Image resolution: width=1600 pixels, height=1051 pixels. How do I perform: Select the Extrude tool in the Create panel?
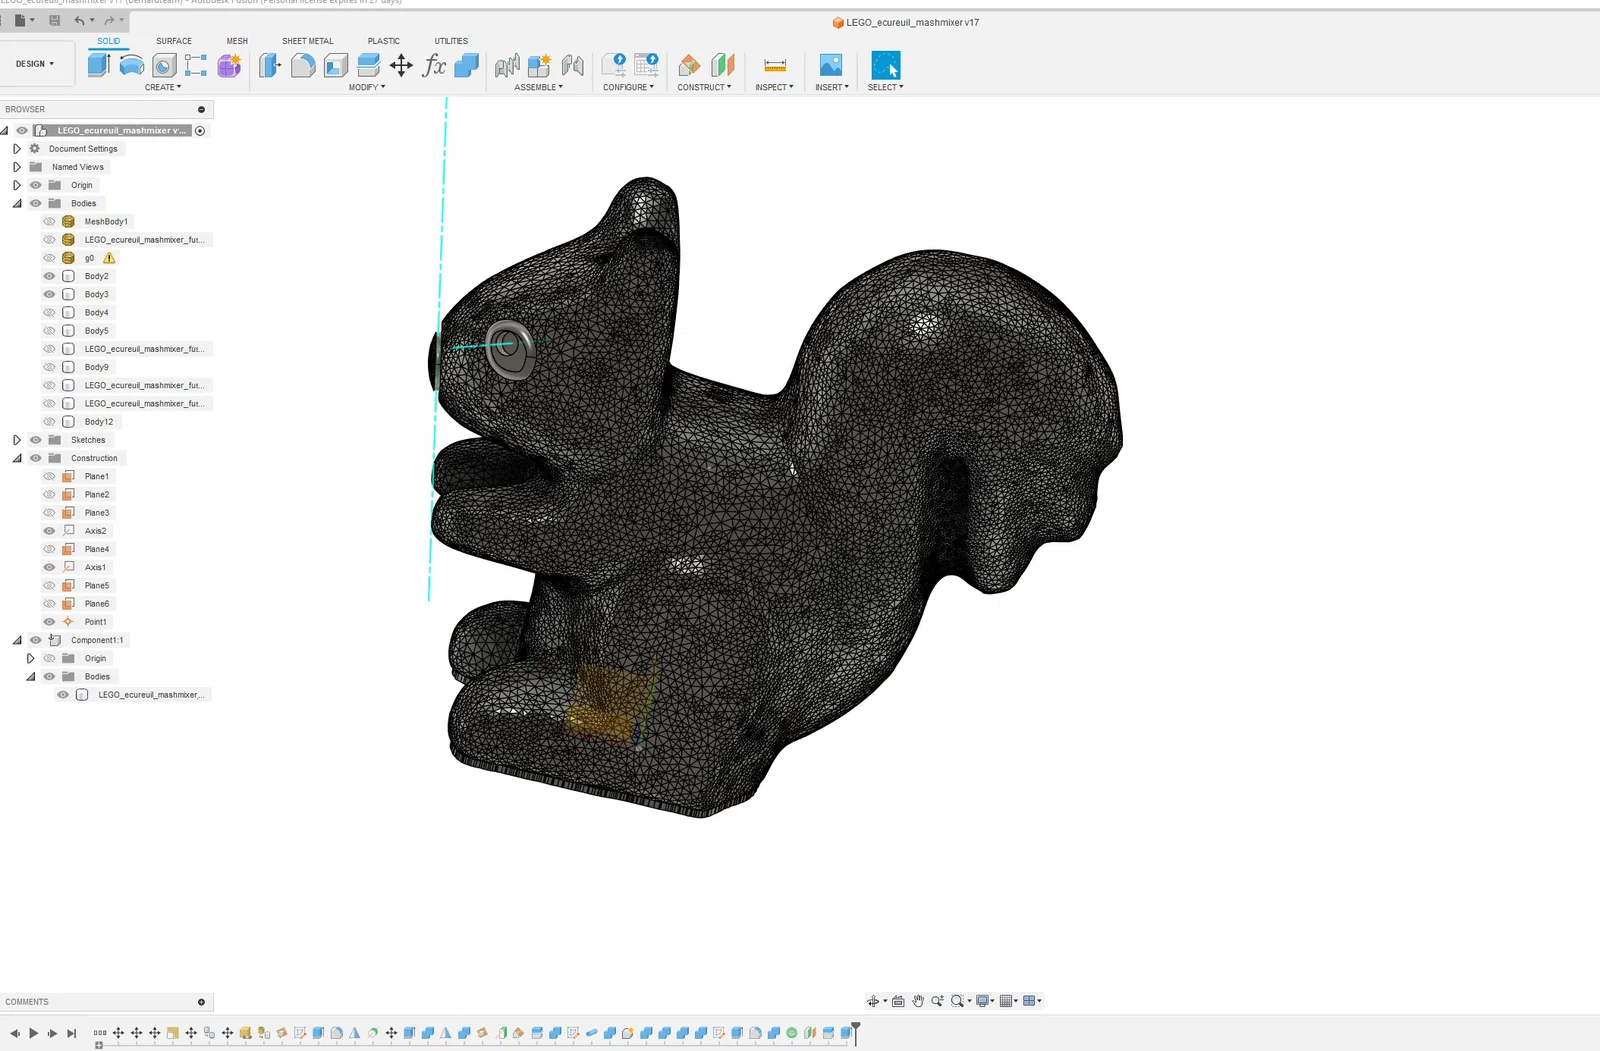point(98,65)
